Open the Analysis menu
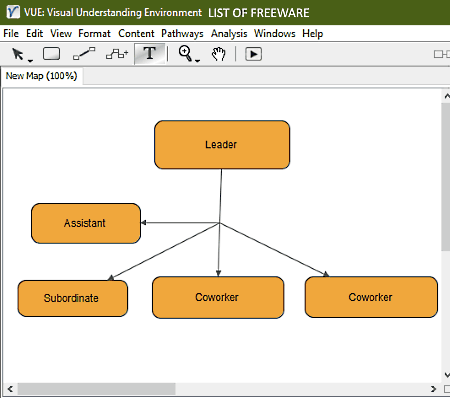Image resolution: width=450 pixels, height=398 pixels. pyautogui.click(x=229, y=33)
